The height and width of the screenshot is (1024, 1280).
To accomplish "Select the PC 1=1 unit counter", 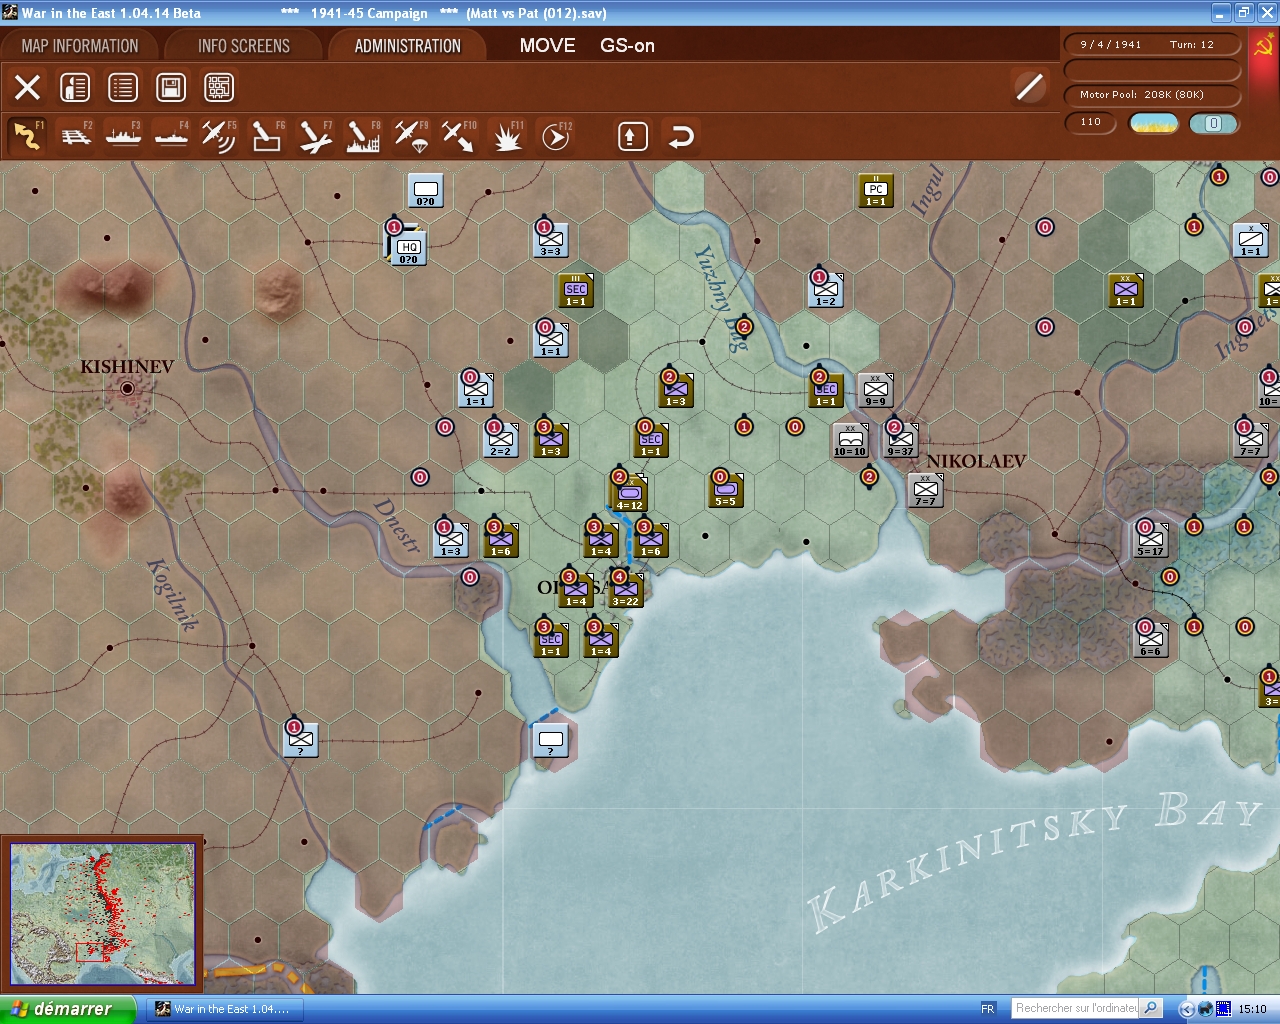I will (x=876, y=190).
